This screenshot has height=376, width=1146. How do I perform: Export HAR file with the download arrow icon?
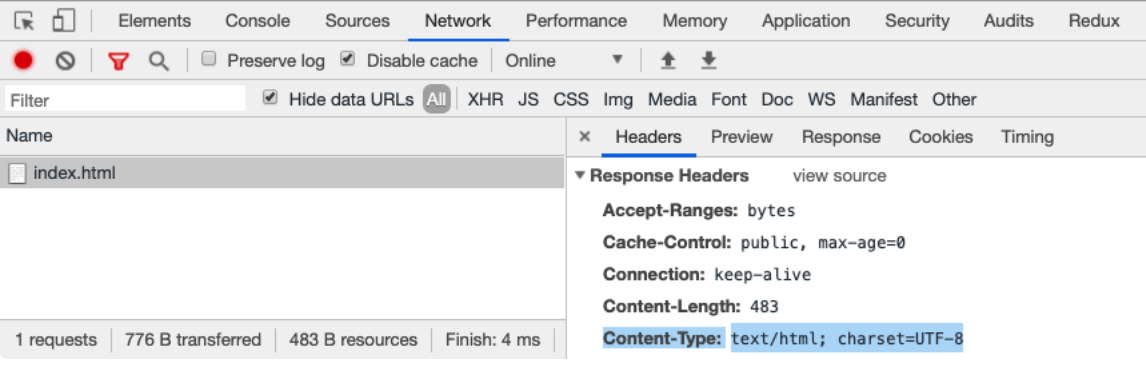click(x=708, y=61)
